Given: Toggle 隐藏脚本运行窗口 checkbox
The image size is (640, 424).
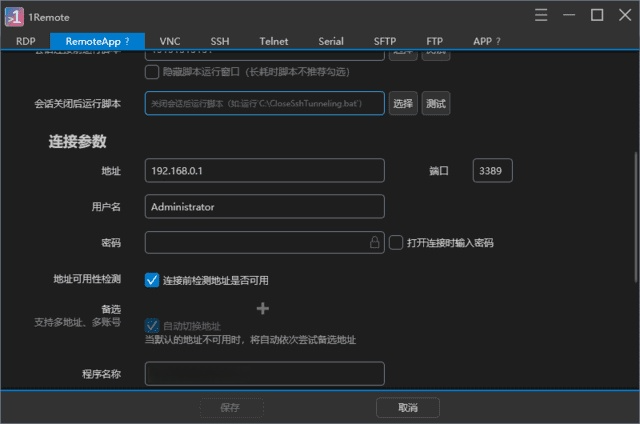Looking at the screenshot, I should 152,72.
